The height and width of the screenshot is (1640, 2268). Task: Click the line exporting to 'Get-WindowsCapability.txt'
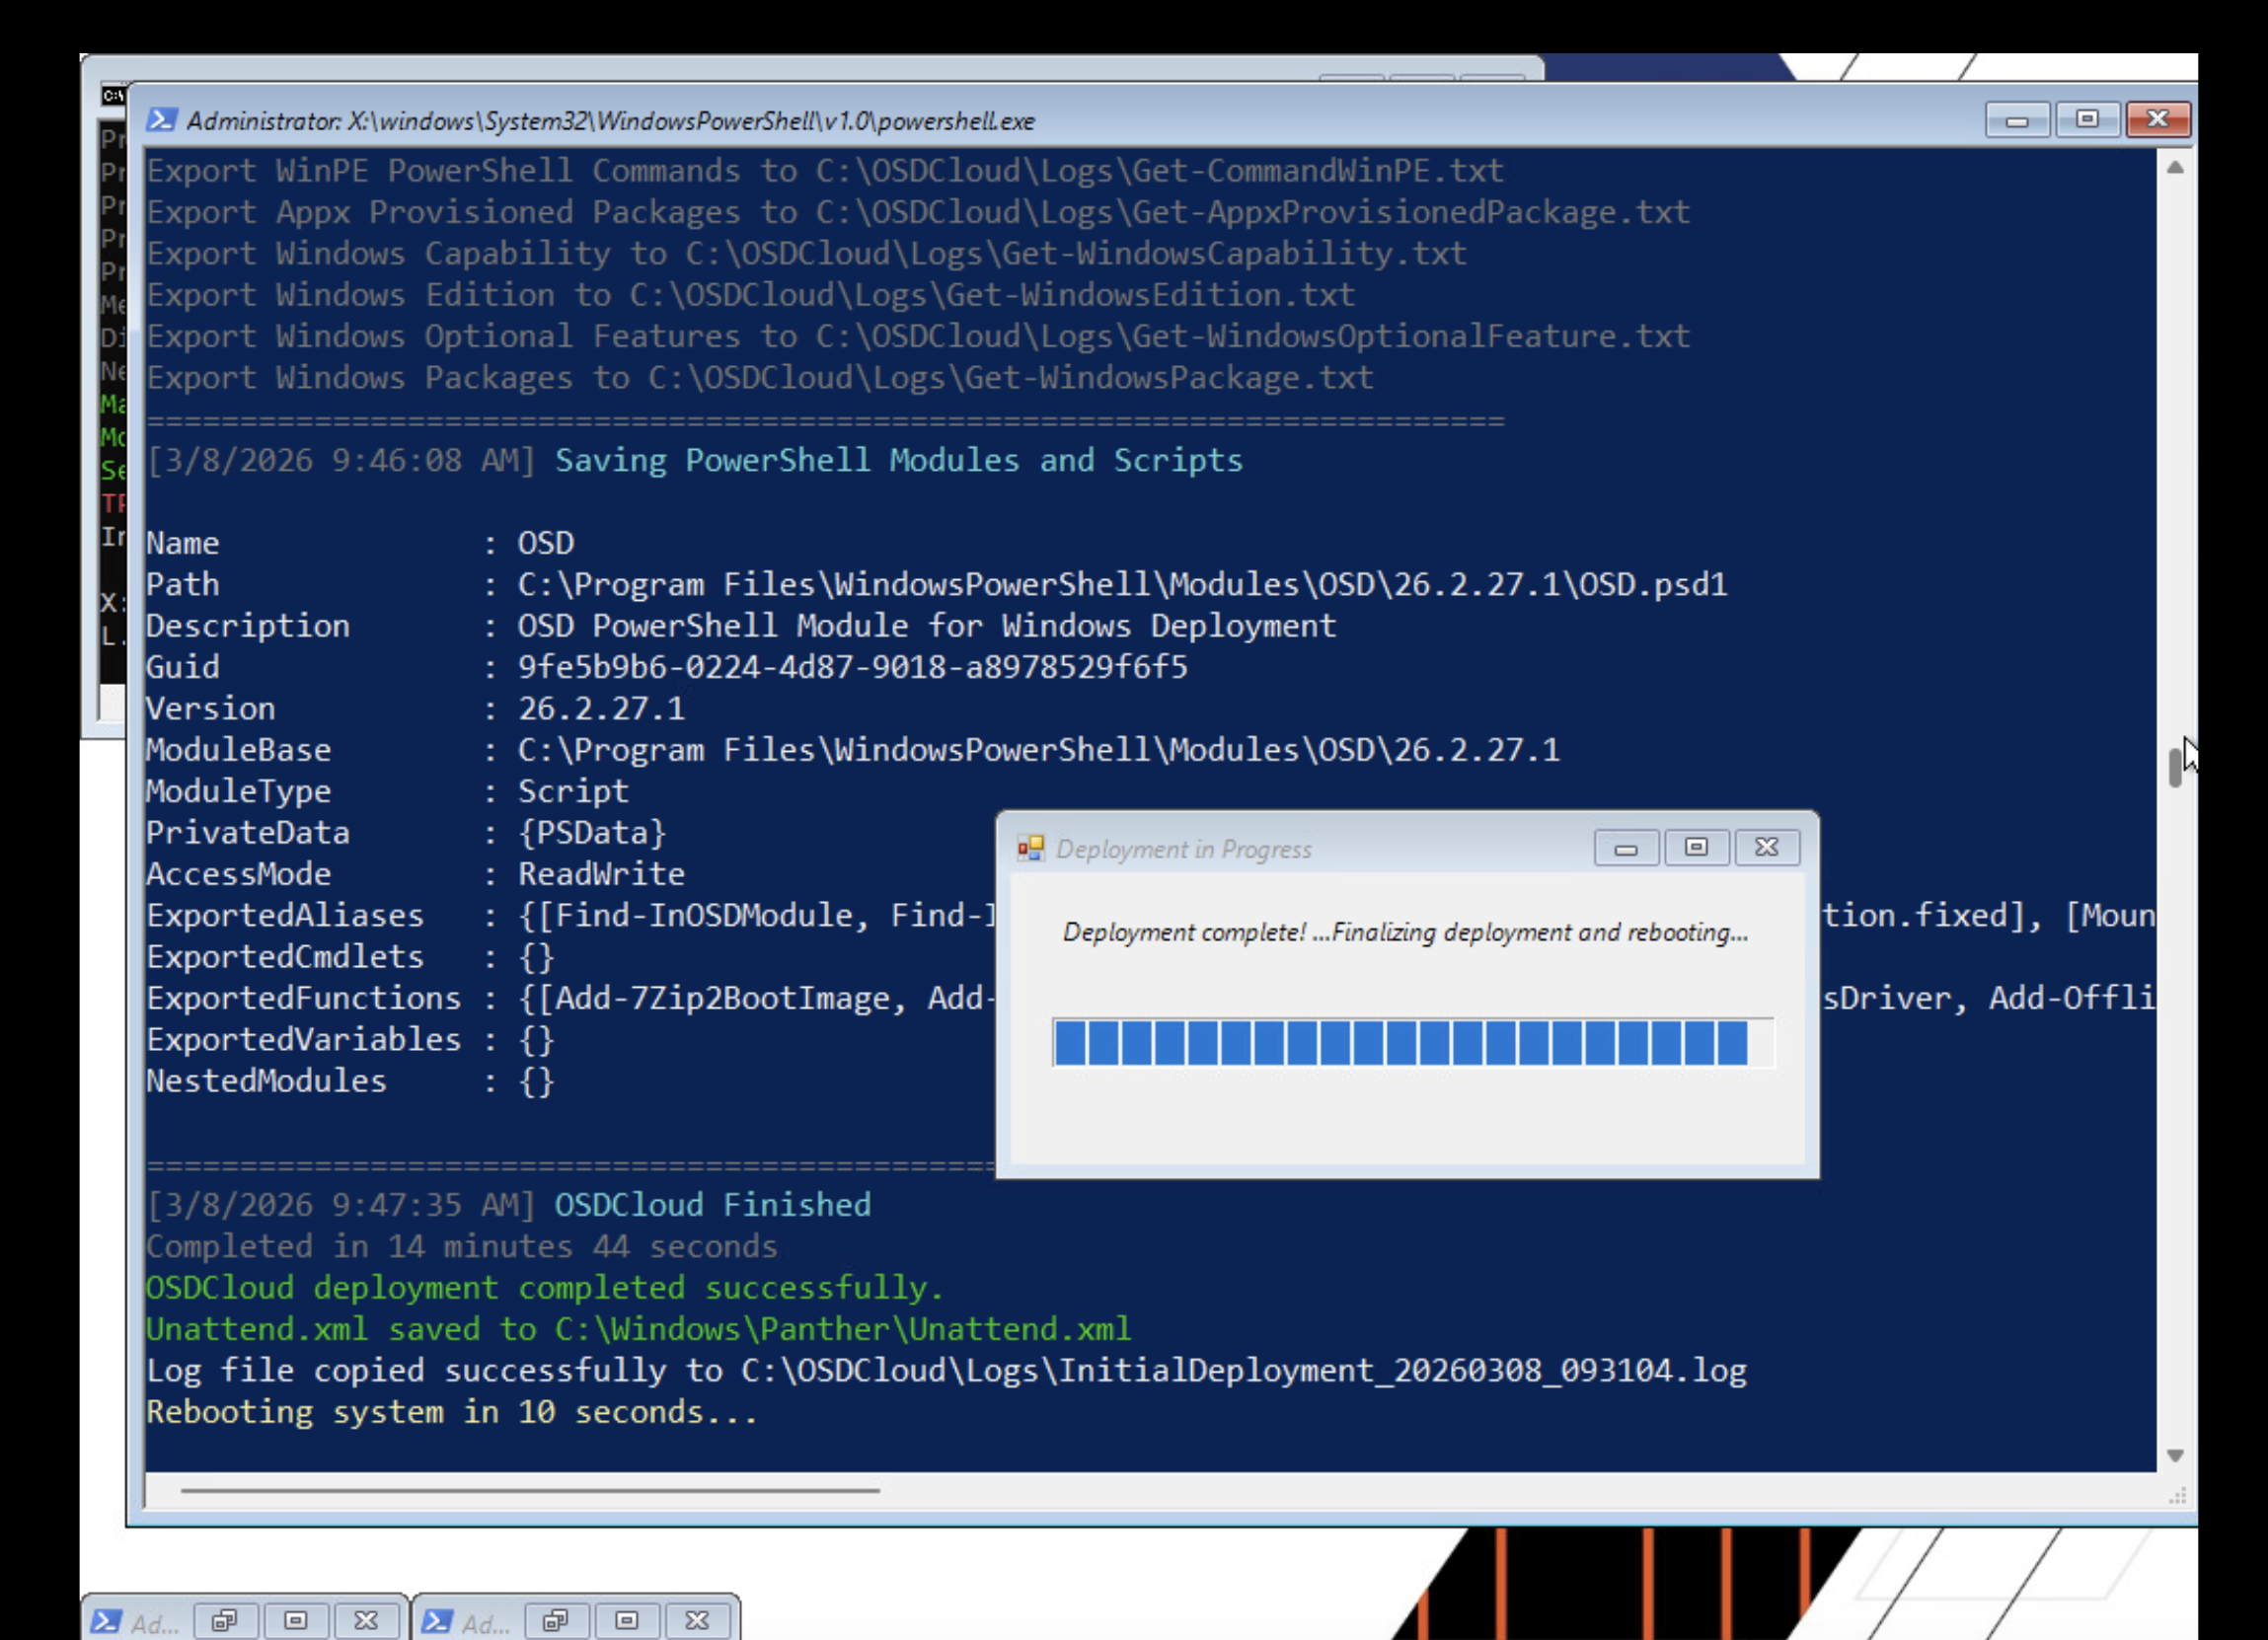coord(807,254)
